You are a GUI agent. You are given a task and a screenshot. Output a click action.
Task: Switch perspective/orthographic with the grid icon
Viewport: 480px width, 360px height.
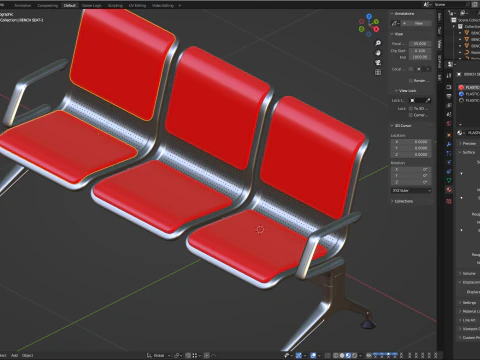378,72
